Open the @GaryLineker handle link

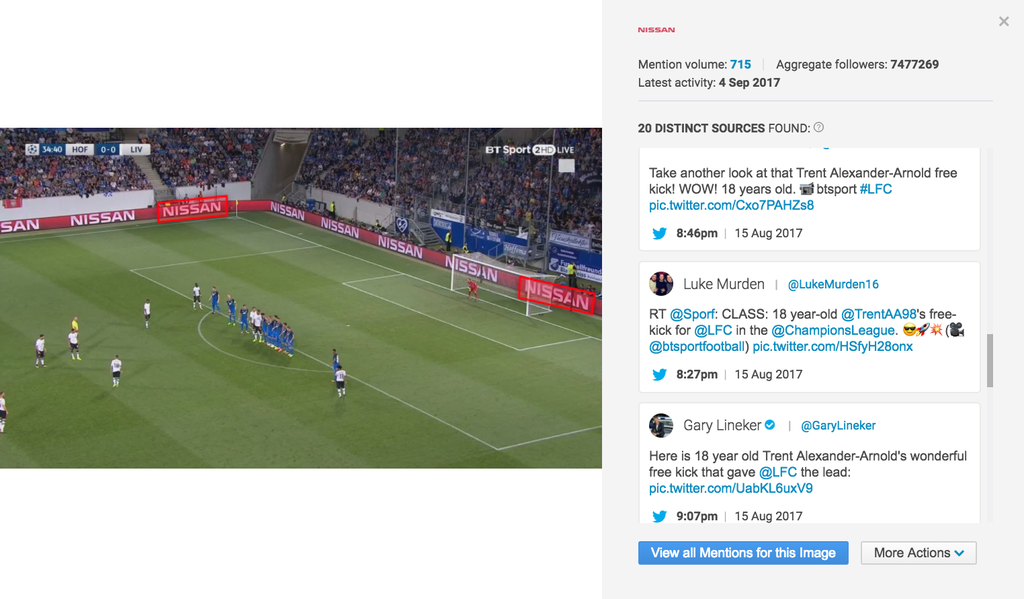[838, 425]
